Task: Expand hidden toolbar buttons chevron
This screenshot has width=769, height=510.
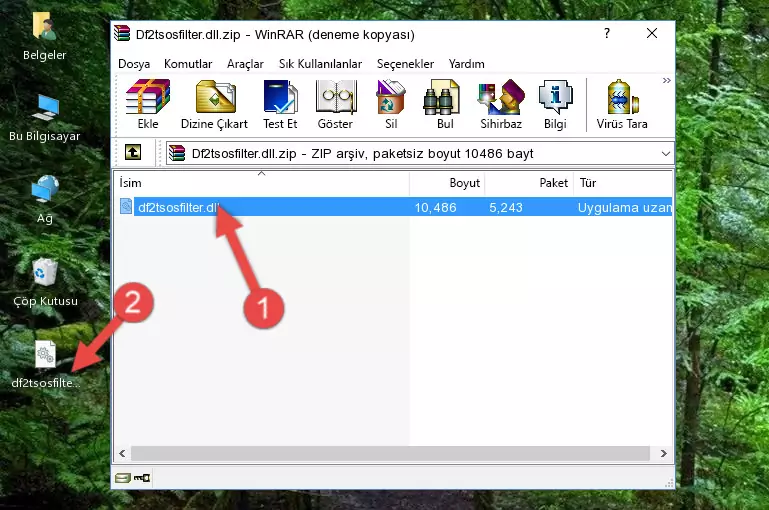Action: click(666, 80)
